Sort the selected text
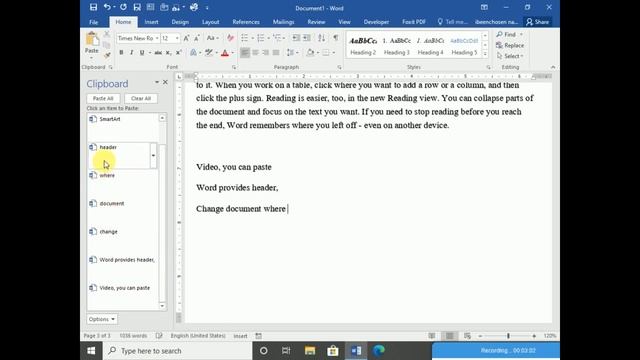The image size is (640, 360). (x=322, y=38)
